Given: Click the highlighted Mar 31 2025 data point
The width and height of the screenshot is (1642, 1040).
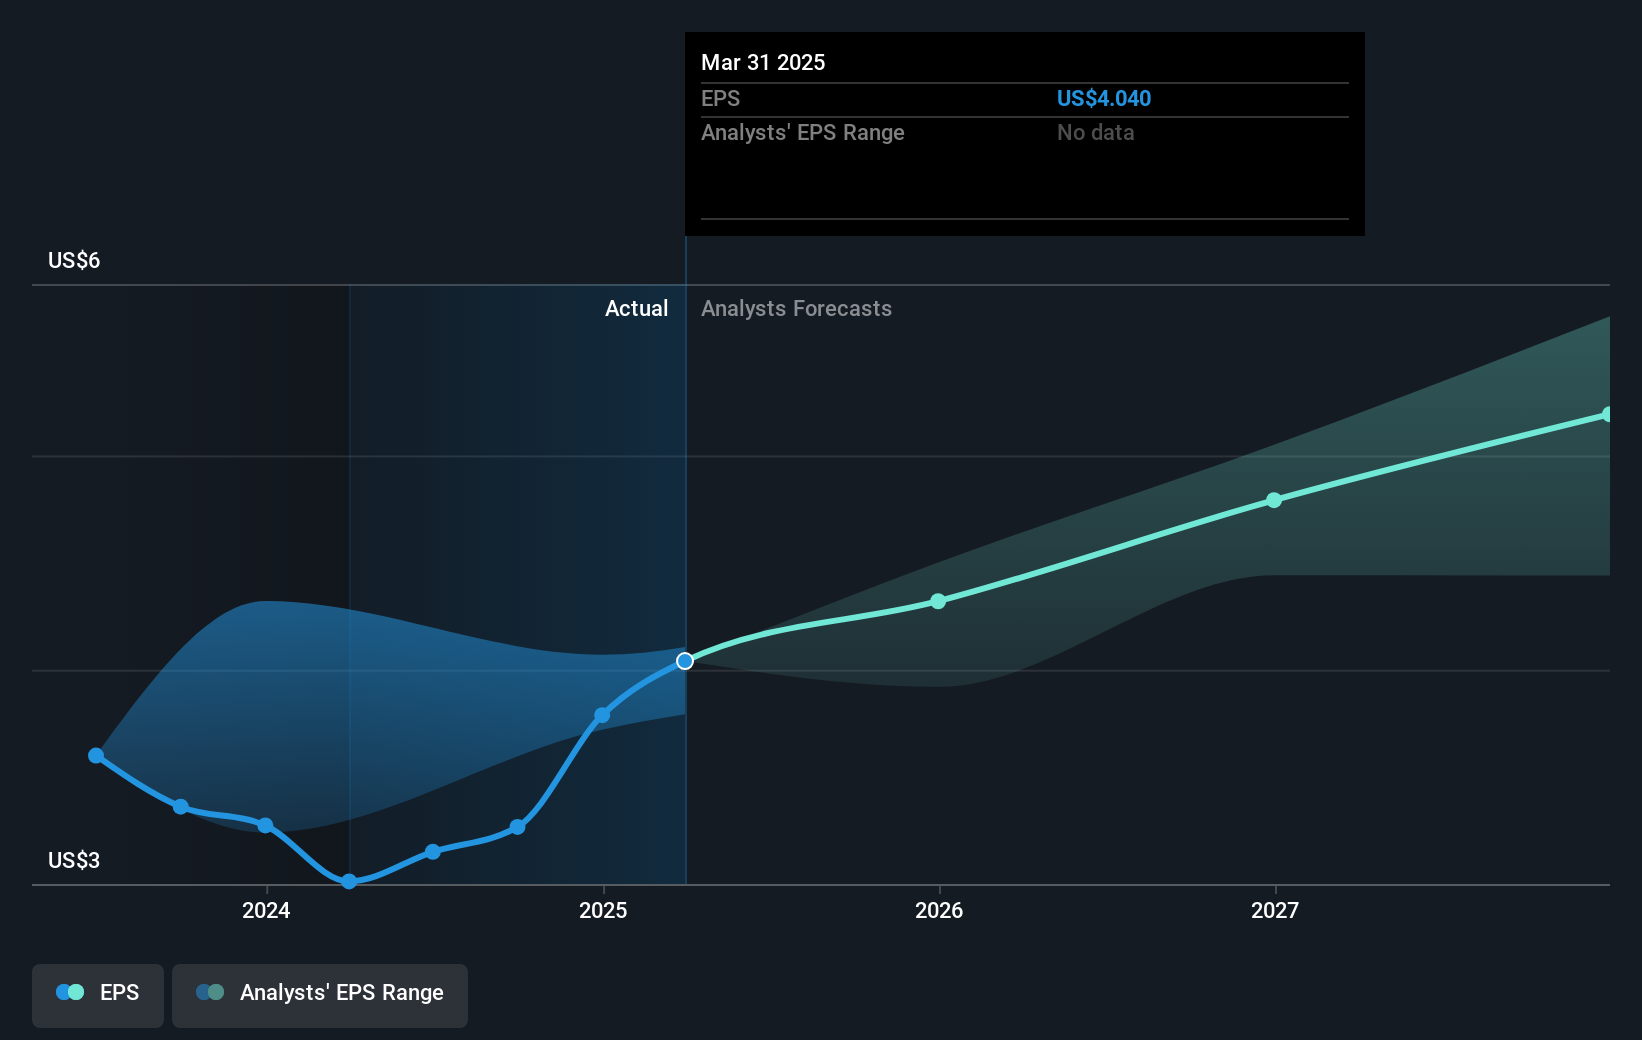Looking at the screenshot, I should 685,661.
